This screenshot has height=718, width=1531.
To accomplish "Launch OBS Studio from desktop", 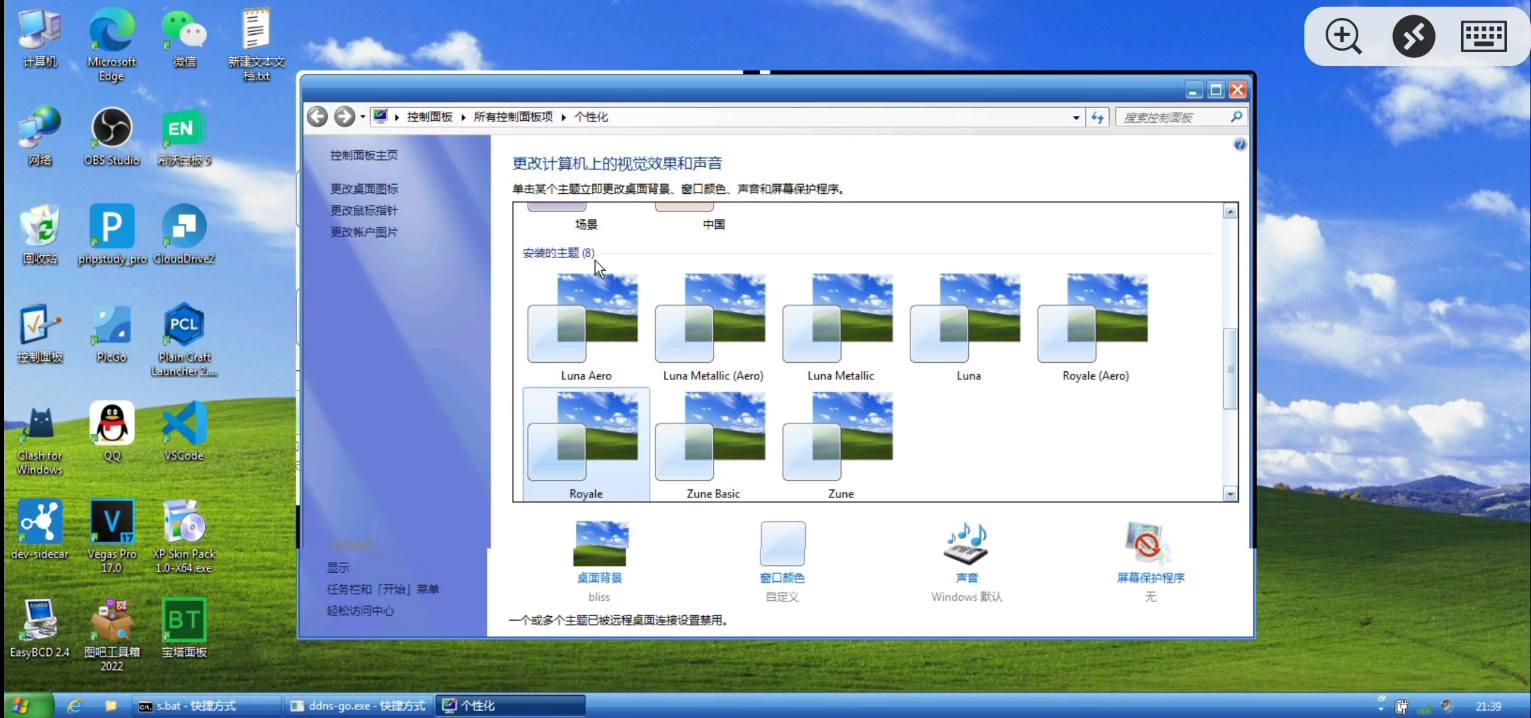I will click(112, 137).
